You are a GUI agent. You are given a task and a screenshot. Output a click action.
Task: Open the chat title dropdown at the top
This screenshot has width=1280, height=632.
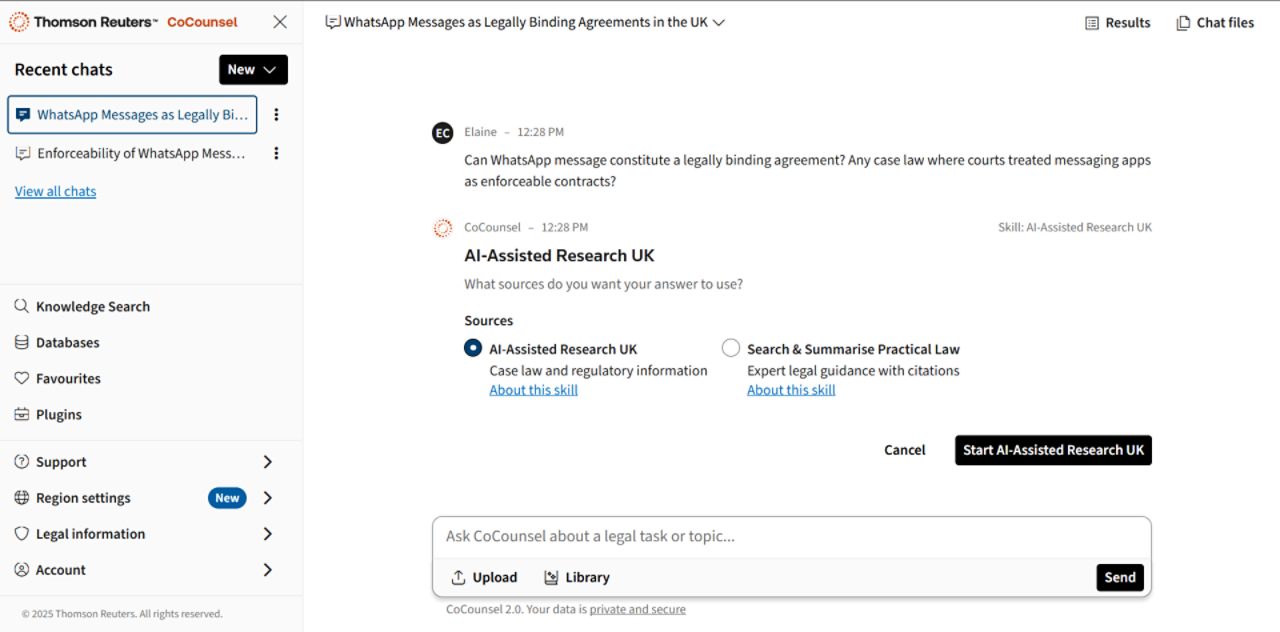[x=718, y=21]
